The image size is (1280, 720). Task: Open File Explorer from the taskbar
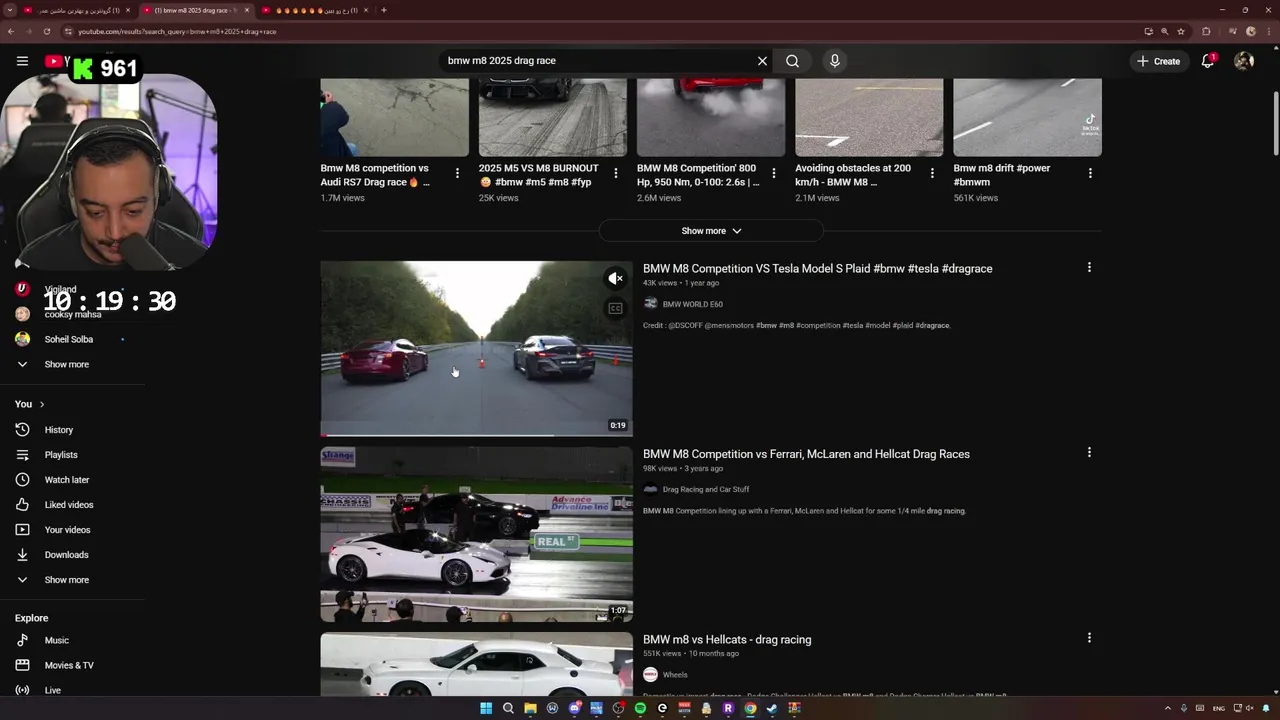click(530, 708)
